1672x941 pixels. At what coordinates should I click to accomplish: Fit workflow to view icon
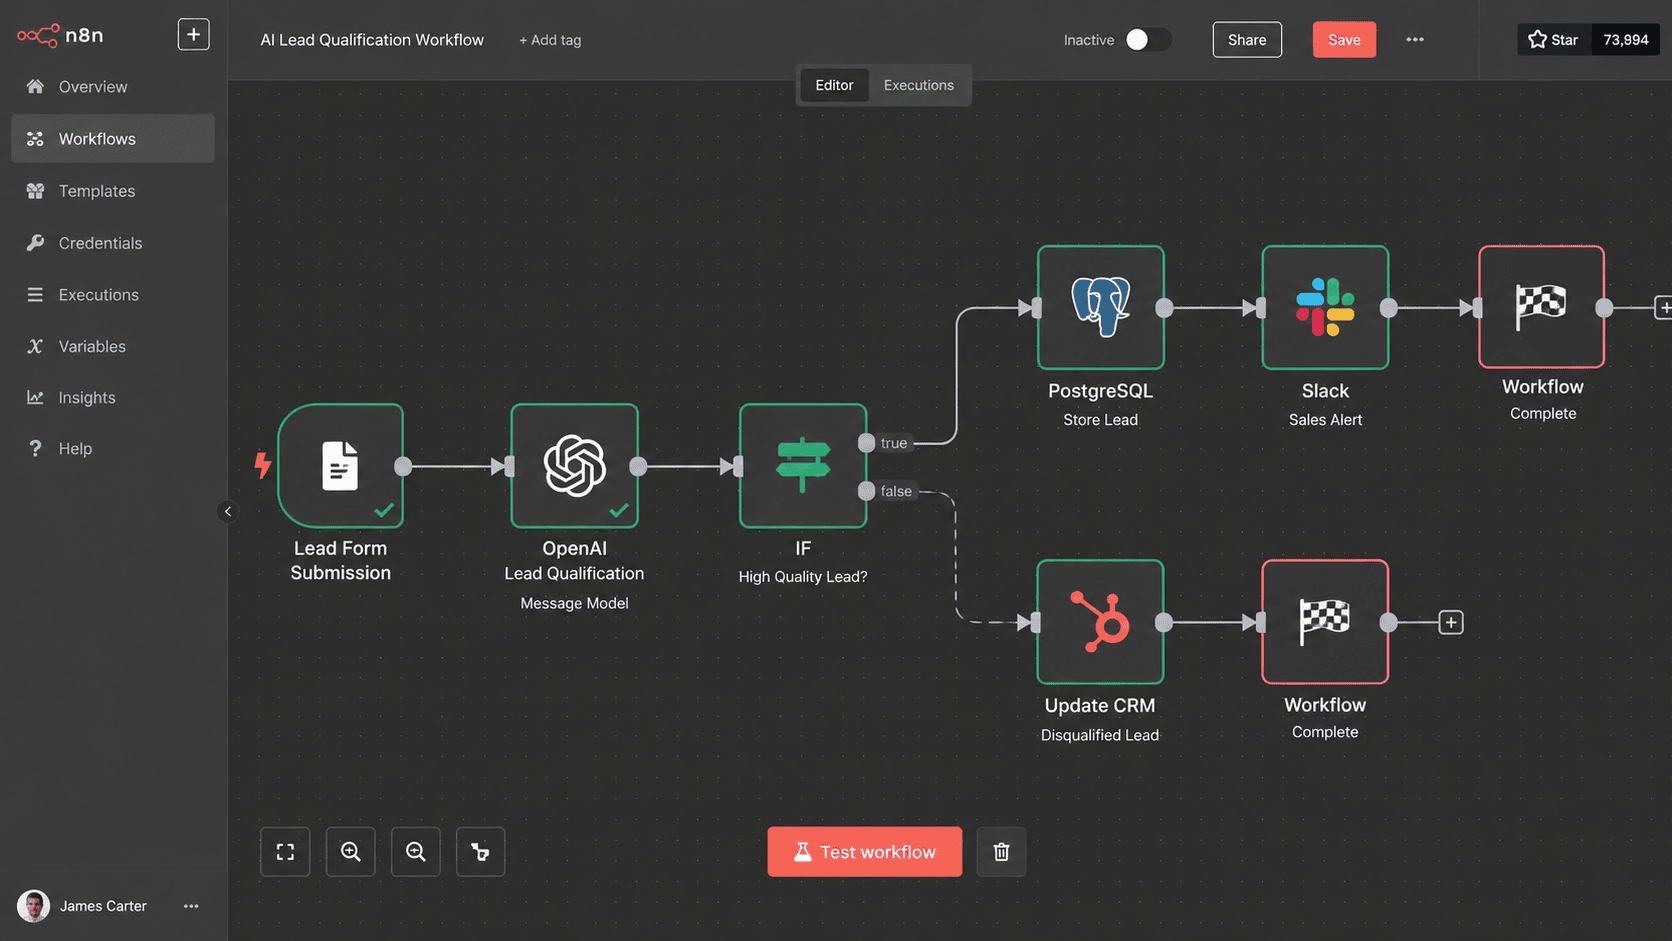click(285, 851)
